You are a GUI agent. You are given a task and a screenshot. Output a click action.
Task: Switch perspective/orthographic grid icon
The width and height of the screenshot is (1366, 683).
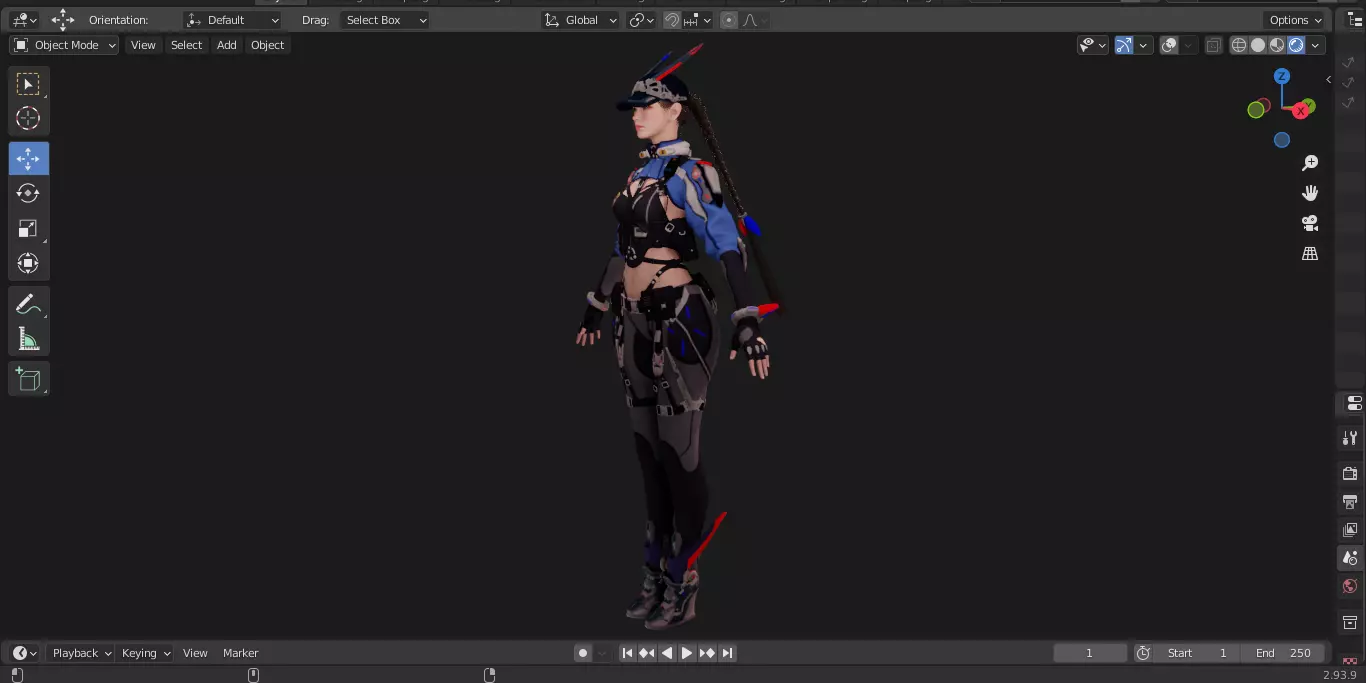coord(1310,253)
